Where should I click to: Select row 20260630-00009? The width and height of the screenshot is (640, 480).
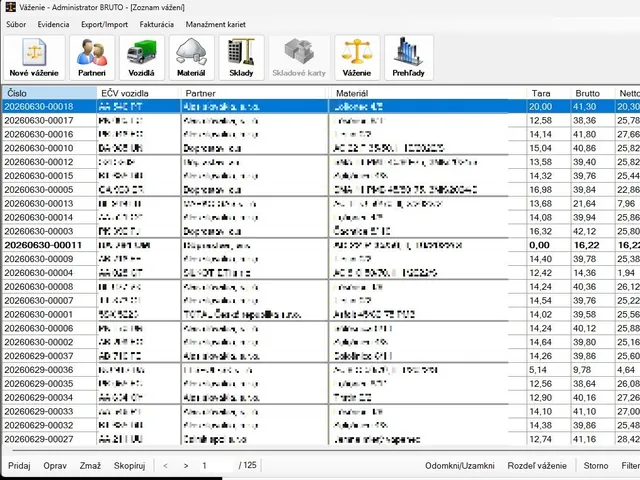[321, 259]
